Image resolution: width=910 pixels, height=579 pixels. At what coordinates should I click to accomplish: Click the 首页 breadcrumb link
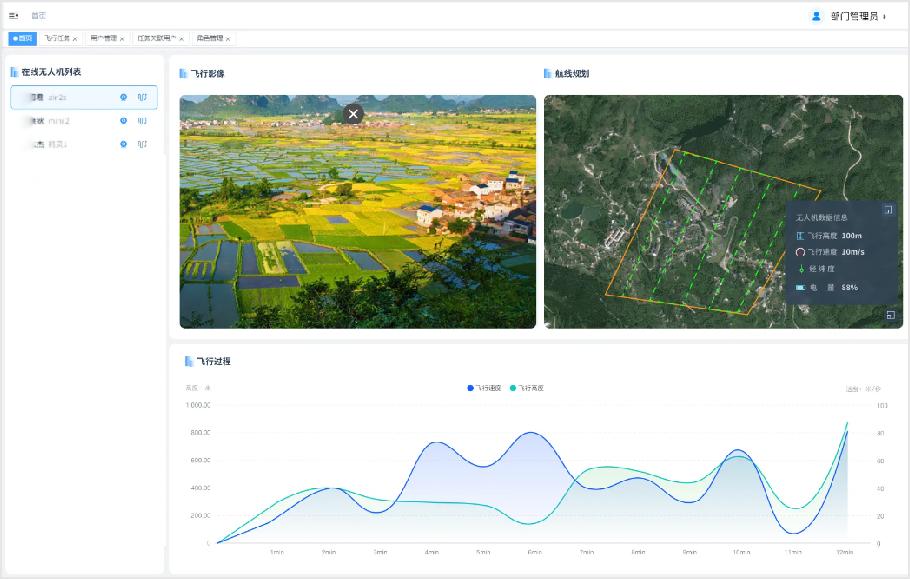coord(38,16)
